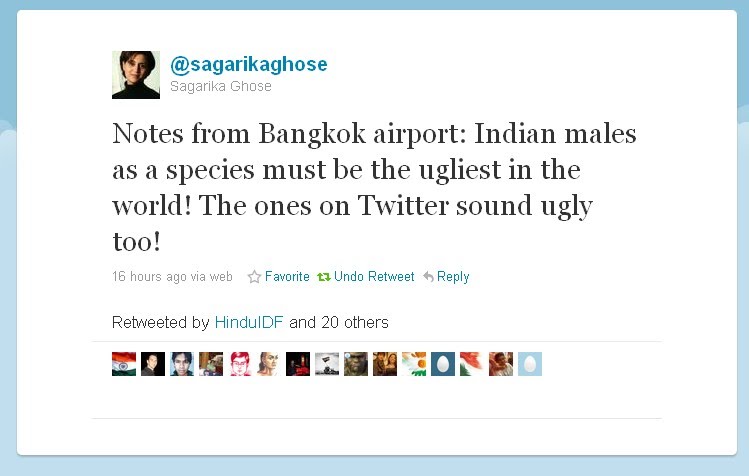Open the HinduIDF retweeter link
749x476 pixels.
click(x=249, y=323)
